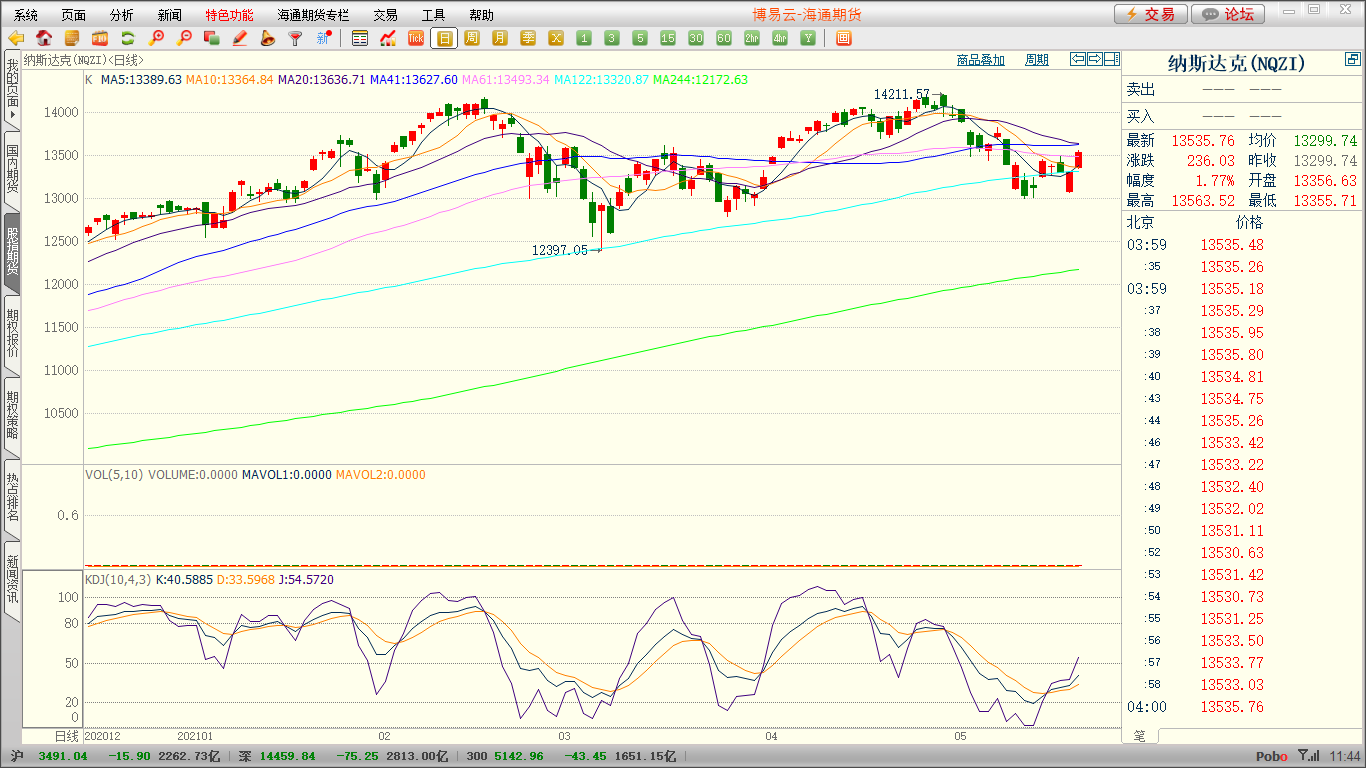The height and width of the screenshot is (768, 1366).
Task: Select the 30-minute period button
Action: pyautogui.click(x=696, y=38)
